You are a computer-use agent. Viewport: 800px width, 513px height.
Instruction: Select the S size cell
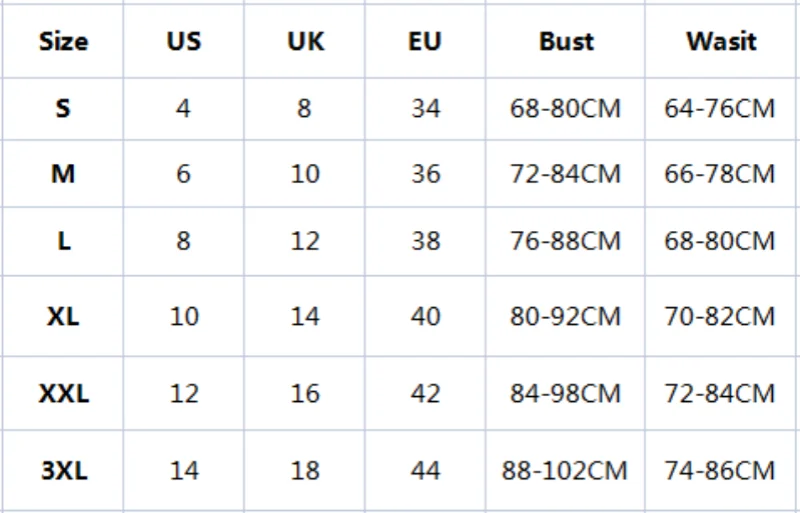[63, 108]
